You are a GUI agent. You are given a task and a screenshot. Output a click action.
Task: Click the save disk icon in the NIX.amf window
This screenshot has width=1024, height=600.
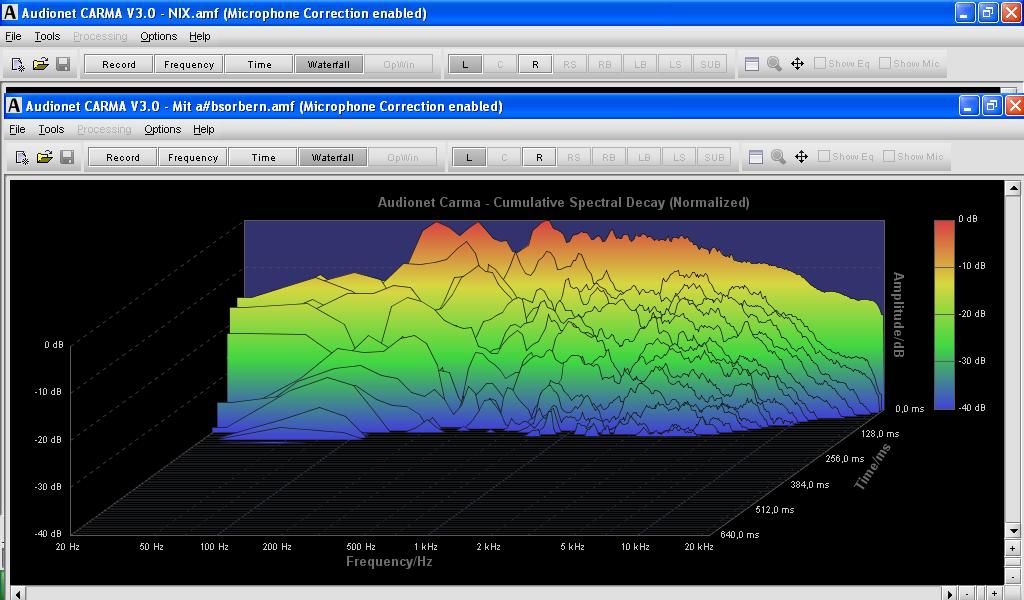pos(63,64)
